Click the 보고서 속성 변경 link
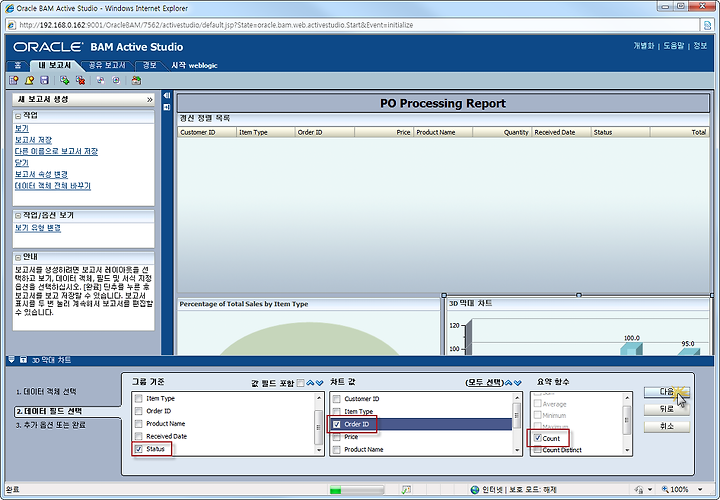The width and height of the screenshot is (720, 500). pos(41,174)
